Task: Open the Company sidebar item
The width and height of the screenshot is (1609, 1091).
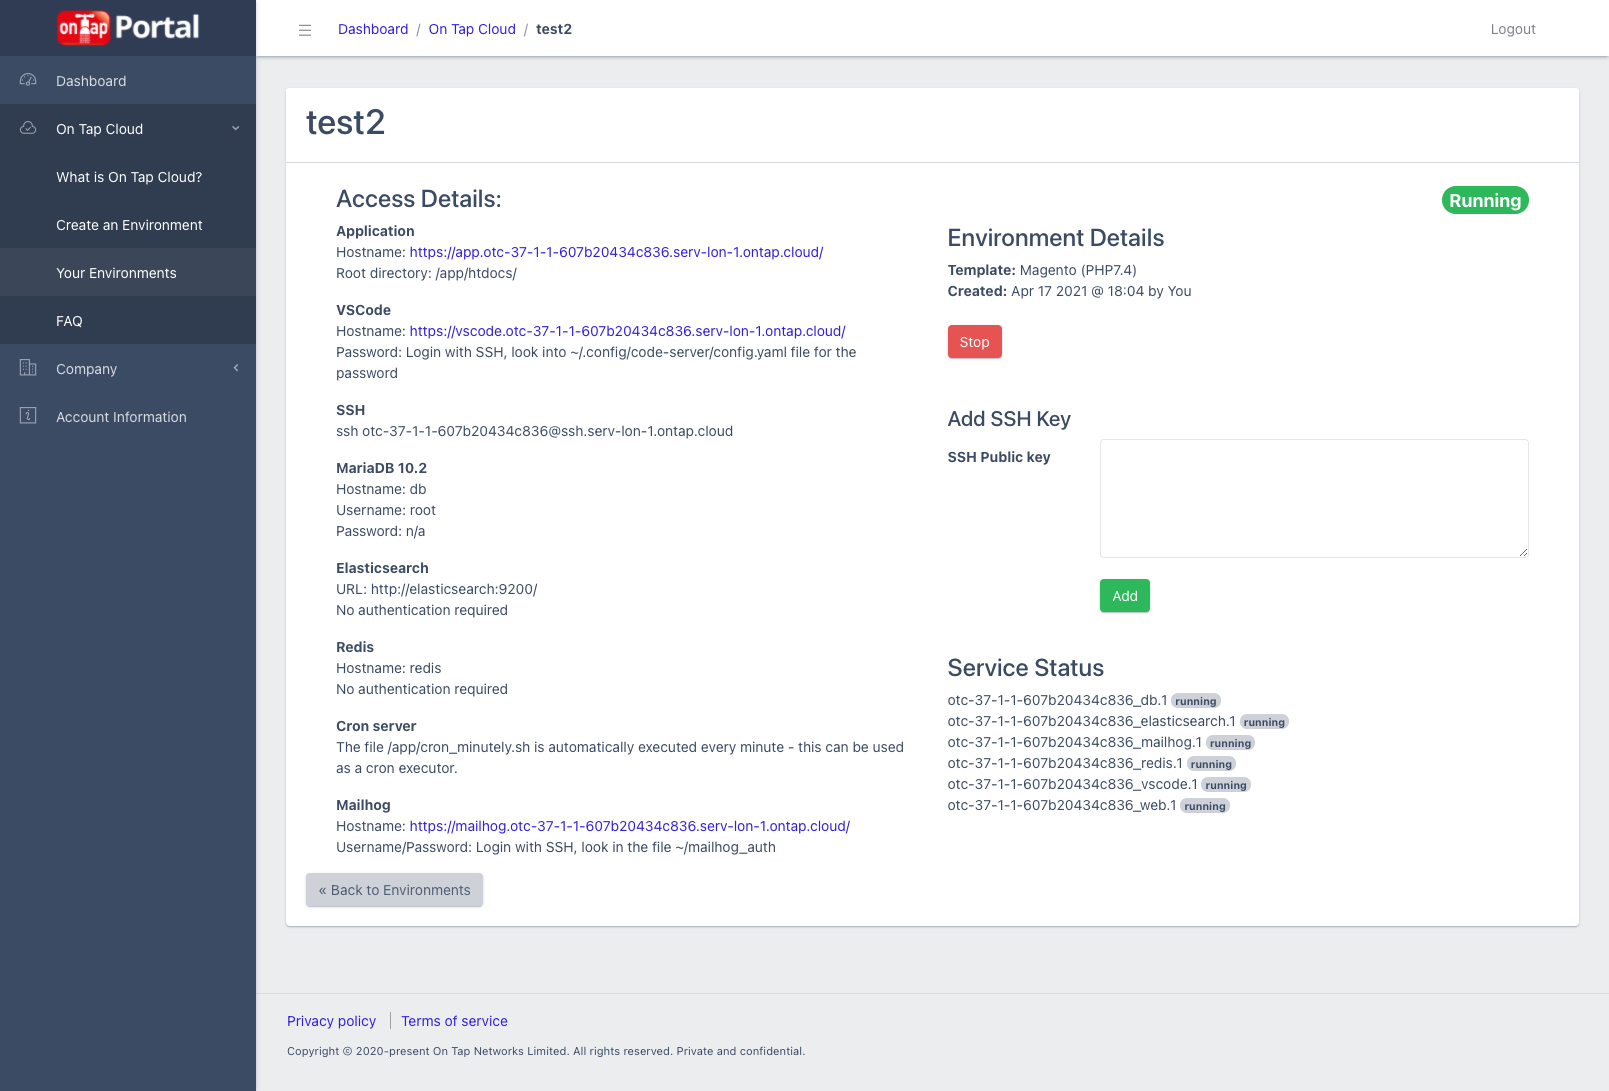Action: tap(128, 368)
